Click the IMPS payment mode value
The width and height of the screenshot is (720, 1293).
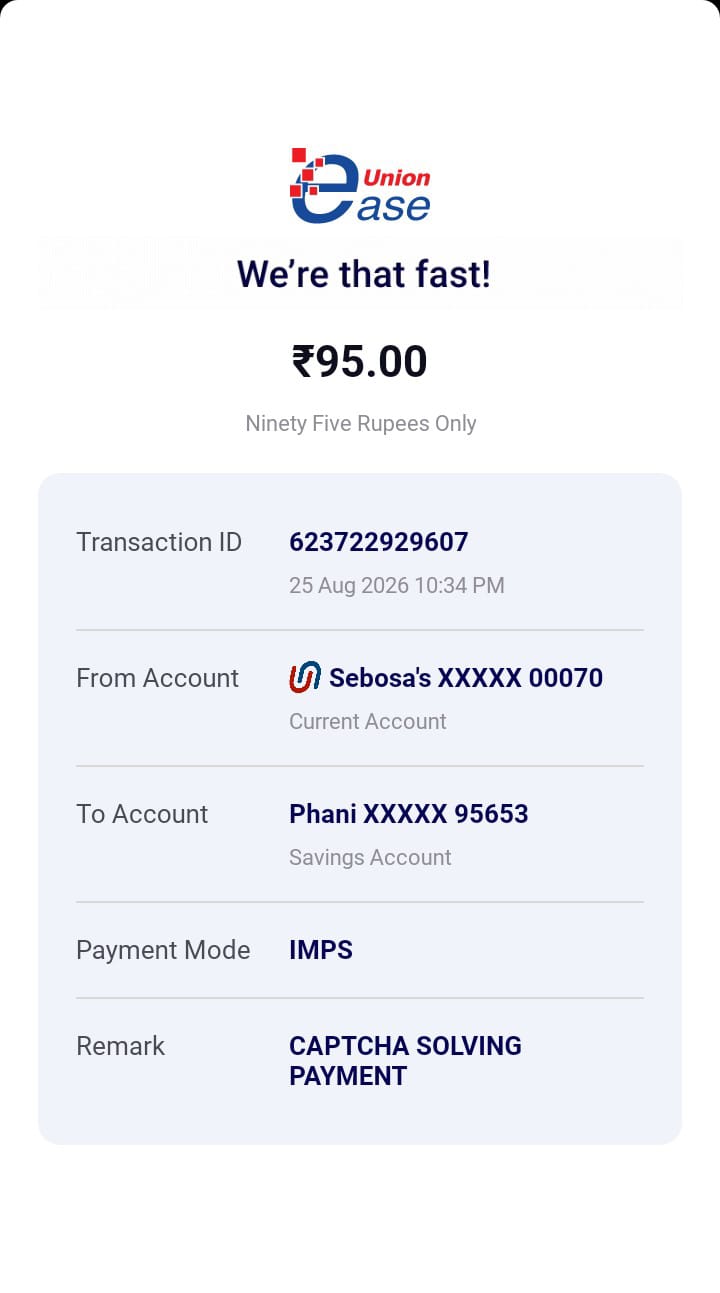pos(321,950)
